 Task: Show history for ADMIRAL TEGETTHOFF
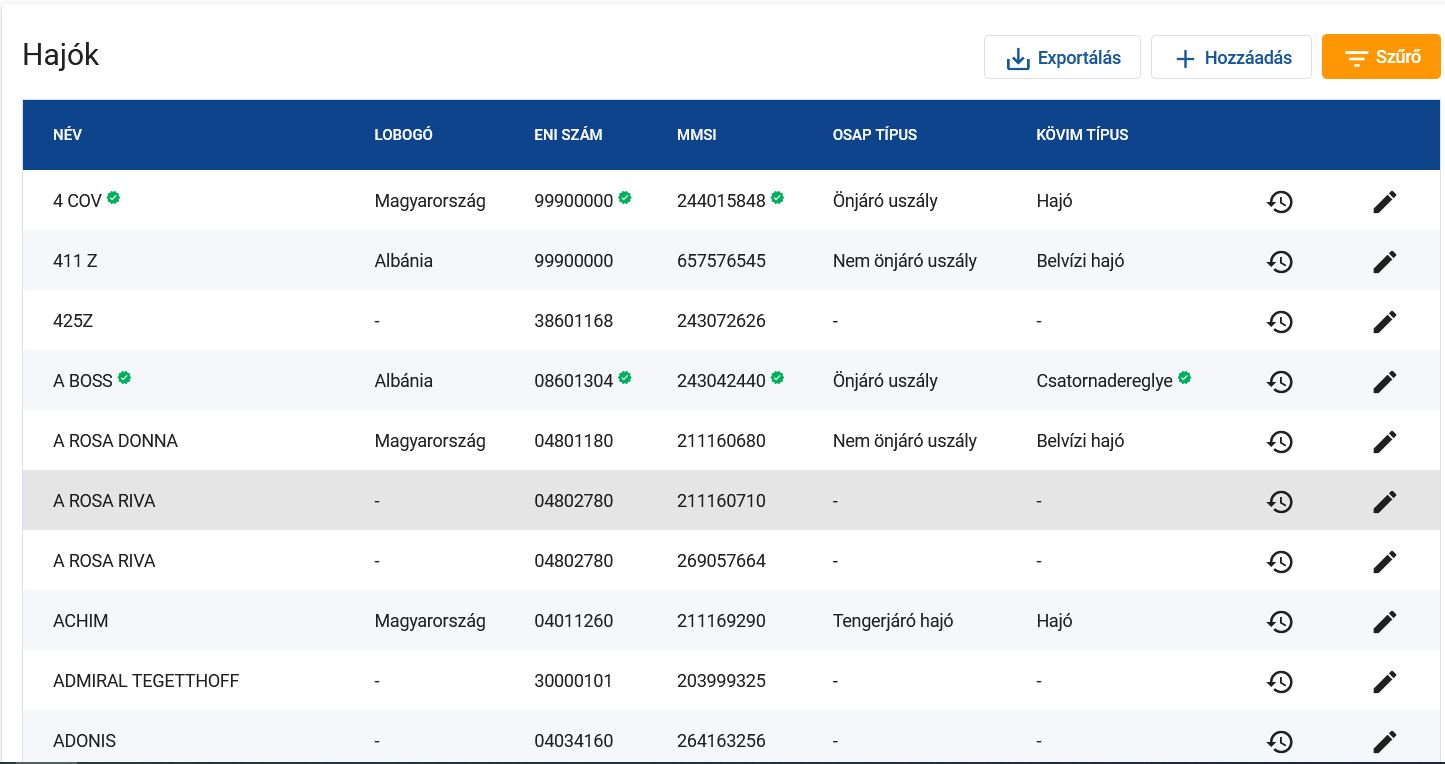1279,681
